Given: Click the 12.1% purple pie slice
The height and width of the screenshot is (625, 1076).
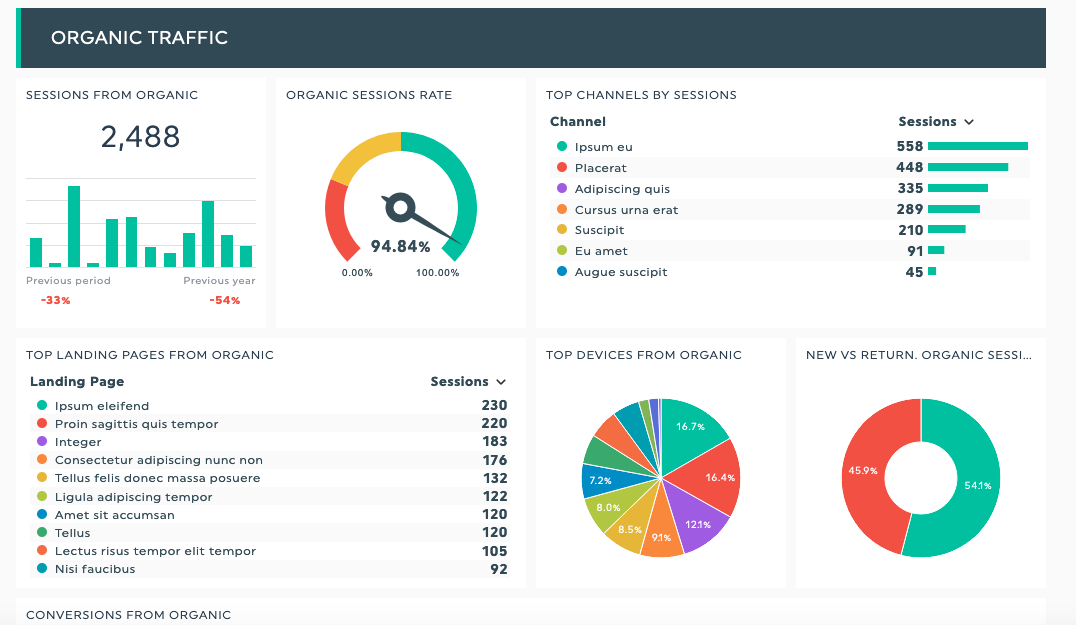Looking at the screenshot, I should coord(695,518).
